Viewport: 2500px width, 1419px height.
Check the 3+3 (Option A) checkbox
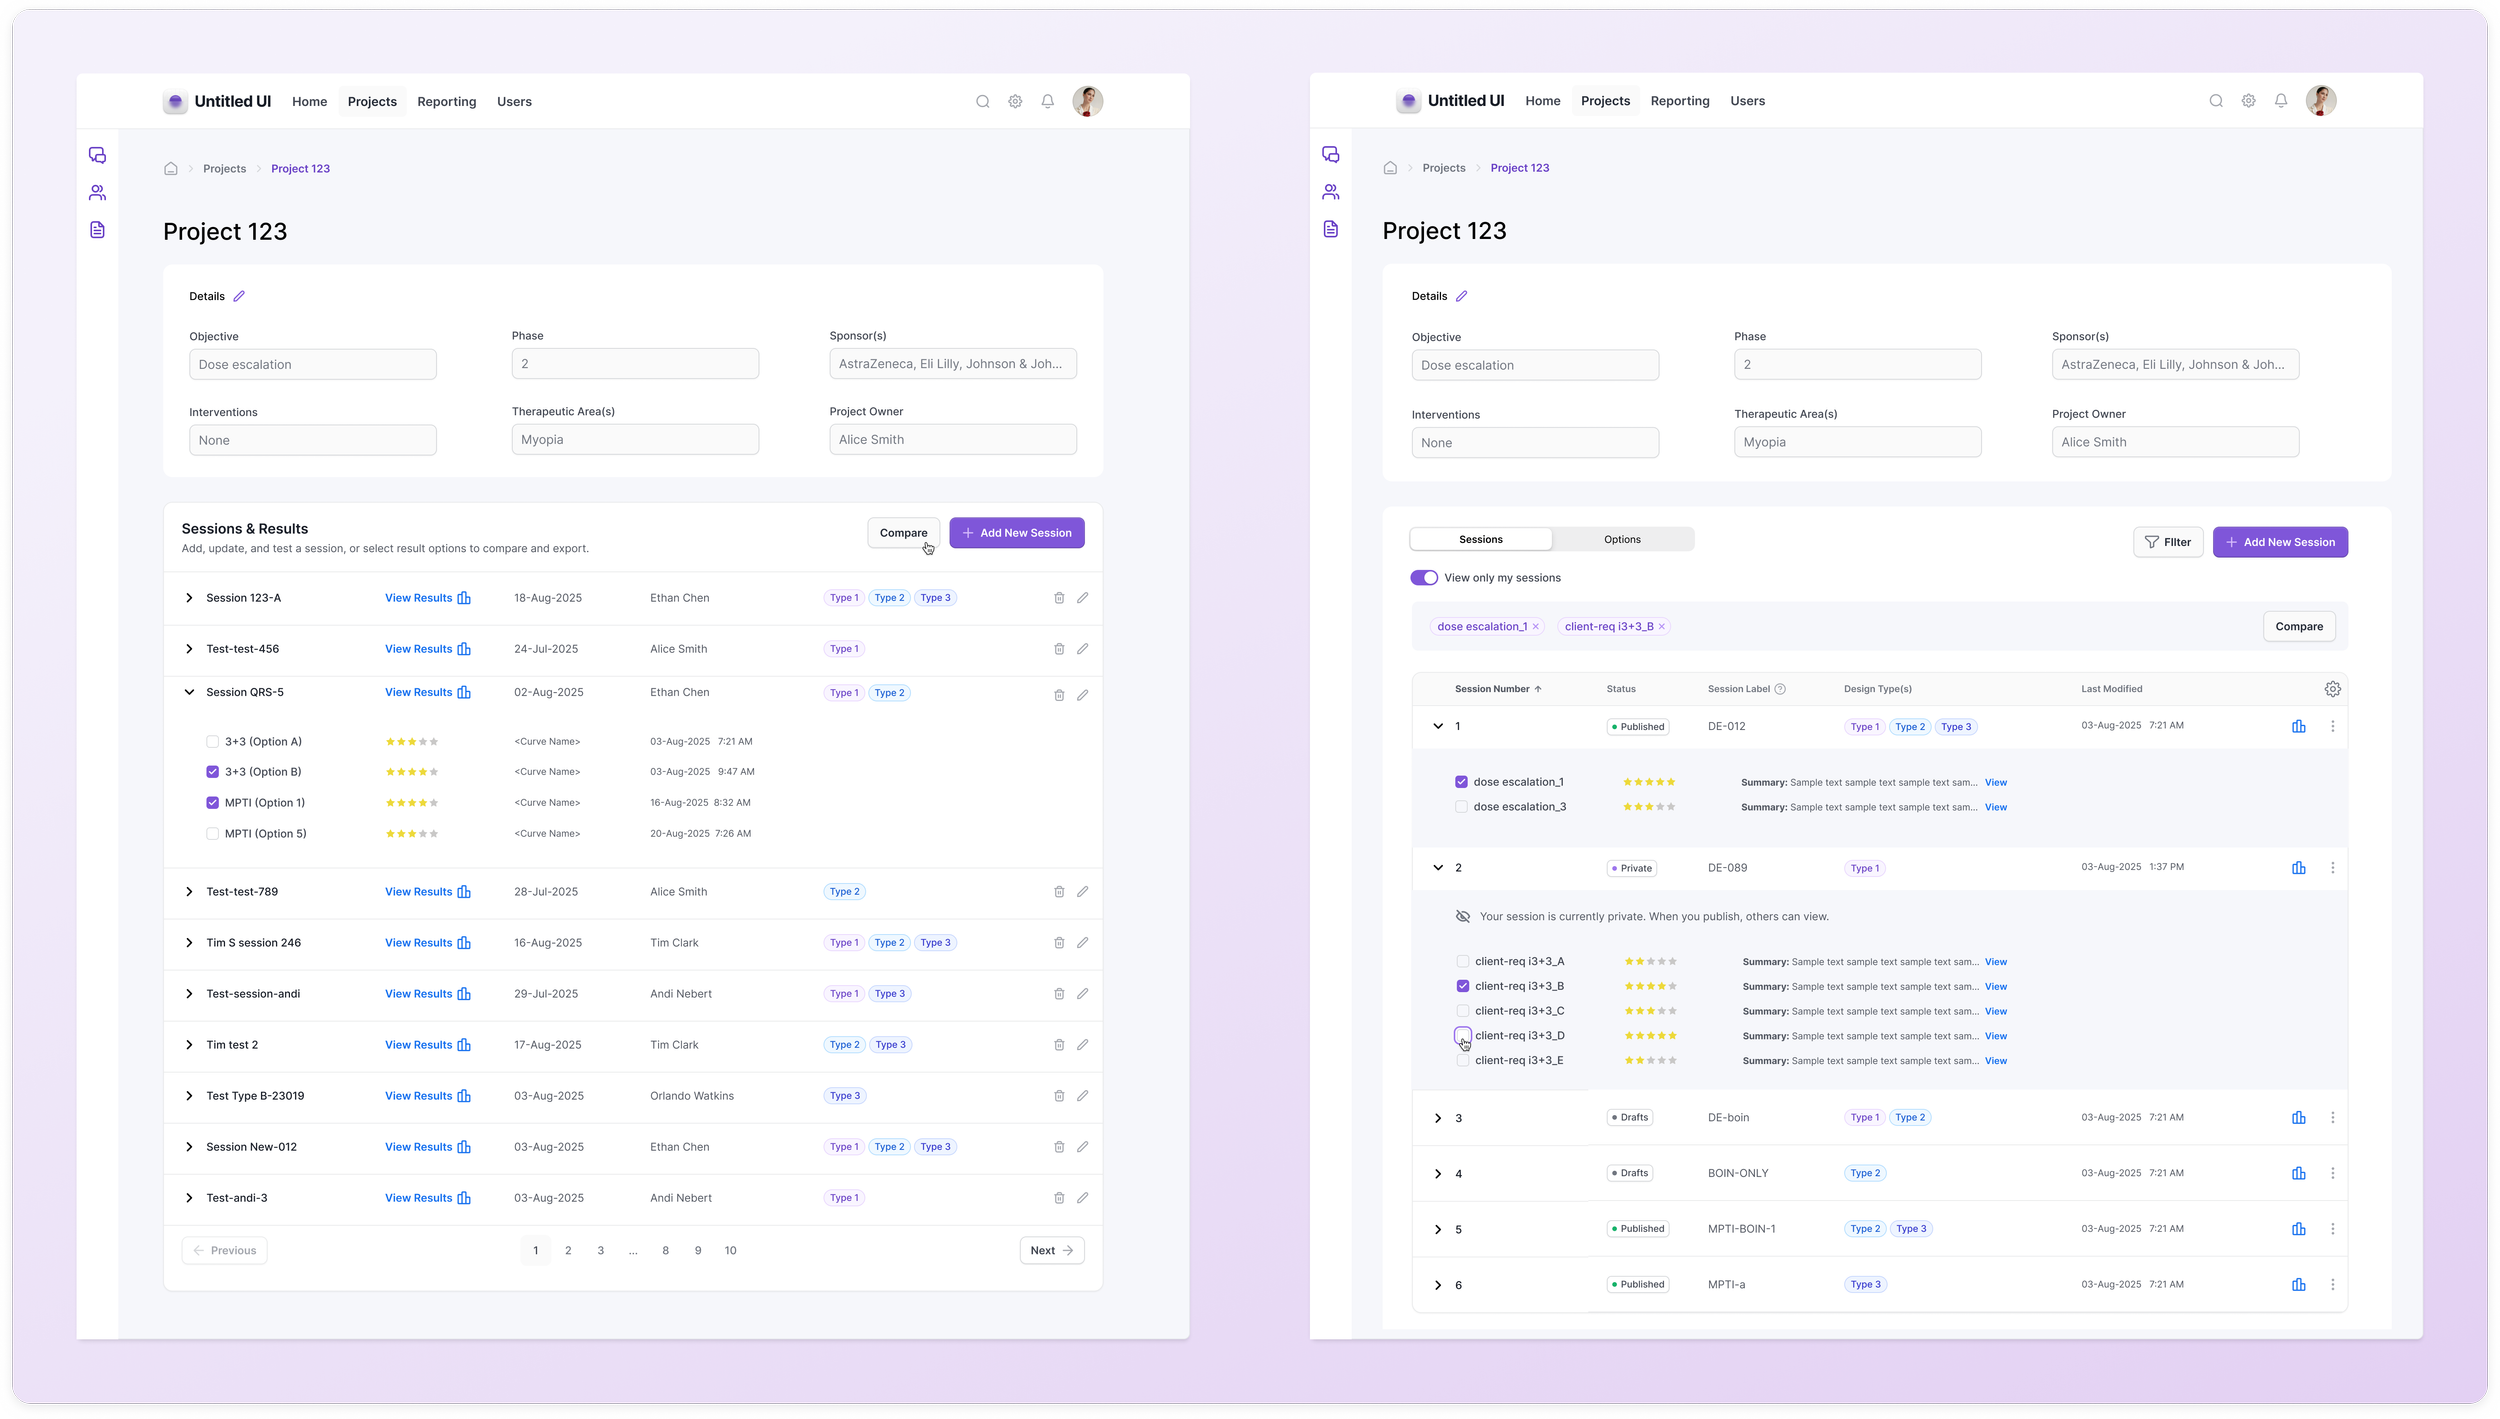point(212,742)
